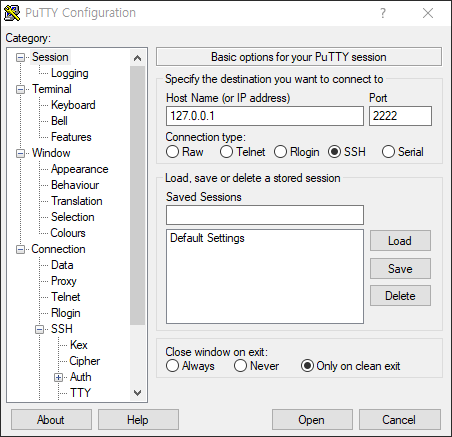Collapse the Window tree node

21,154
